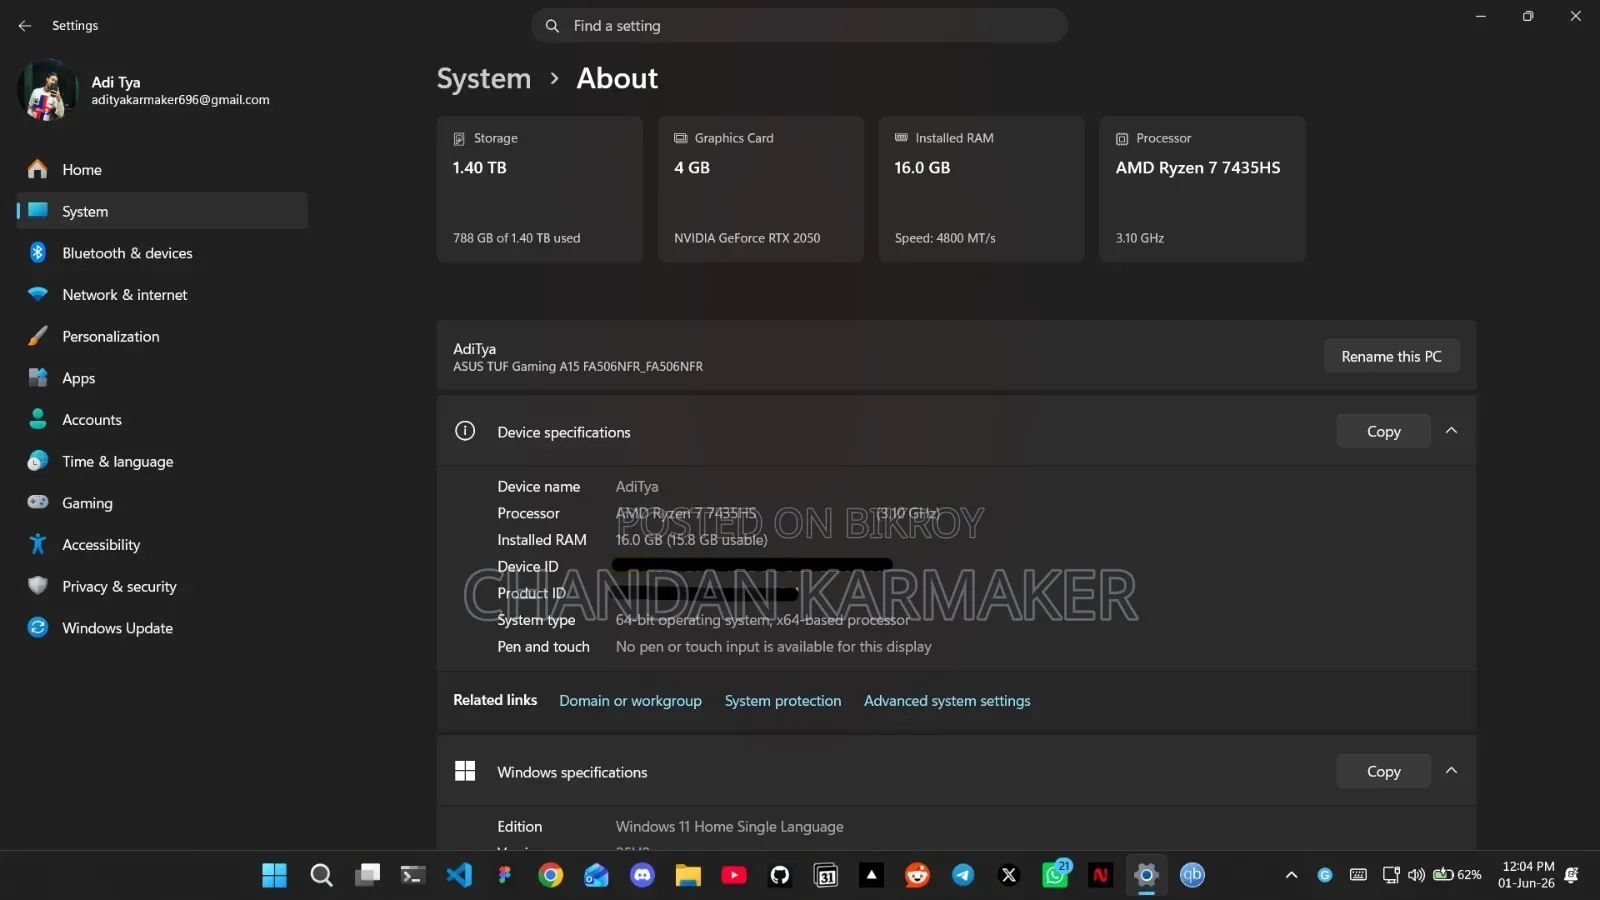Copy the Device specifications
Viewport: 1600px width, 900px height.
1383,432
